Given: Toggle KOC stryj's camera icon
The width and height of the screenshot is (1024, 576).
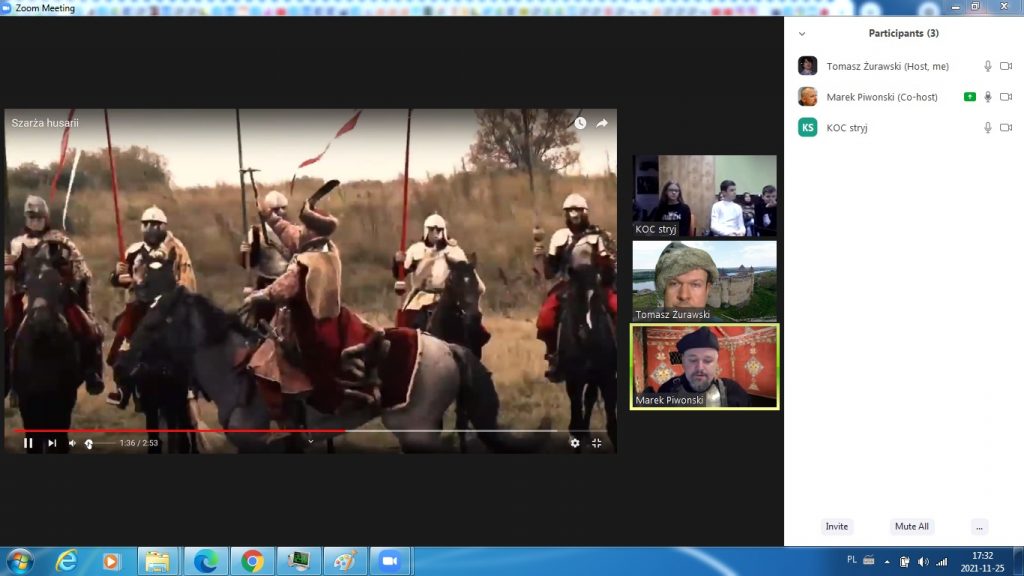Looking at the screenshot, I should (x=1006, y=127).
